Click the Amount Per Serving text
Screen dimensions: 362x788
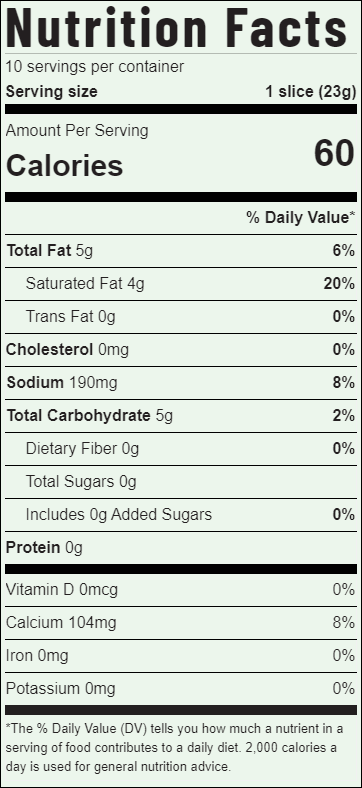pyautogui.click(x=77, y=131)
